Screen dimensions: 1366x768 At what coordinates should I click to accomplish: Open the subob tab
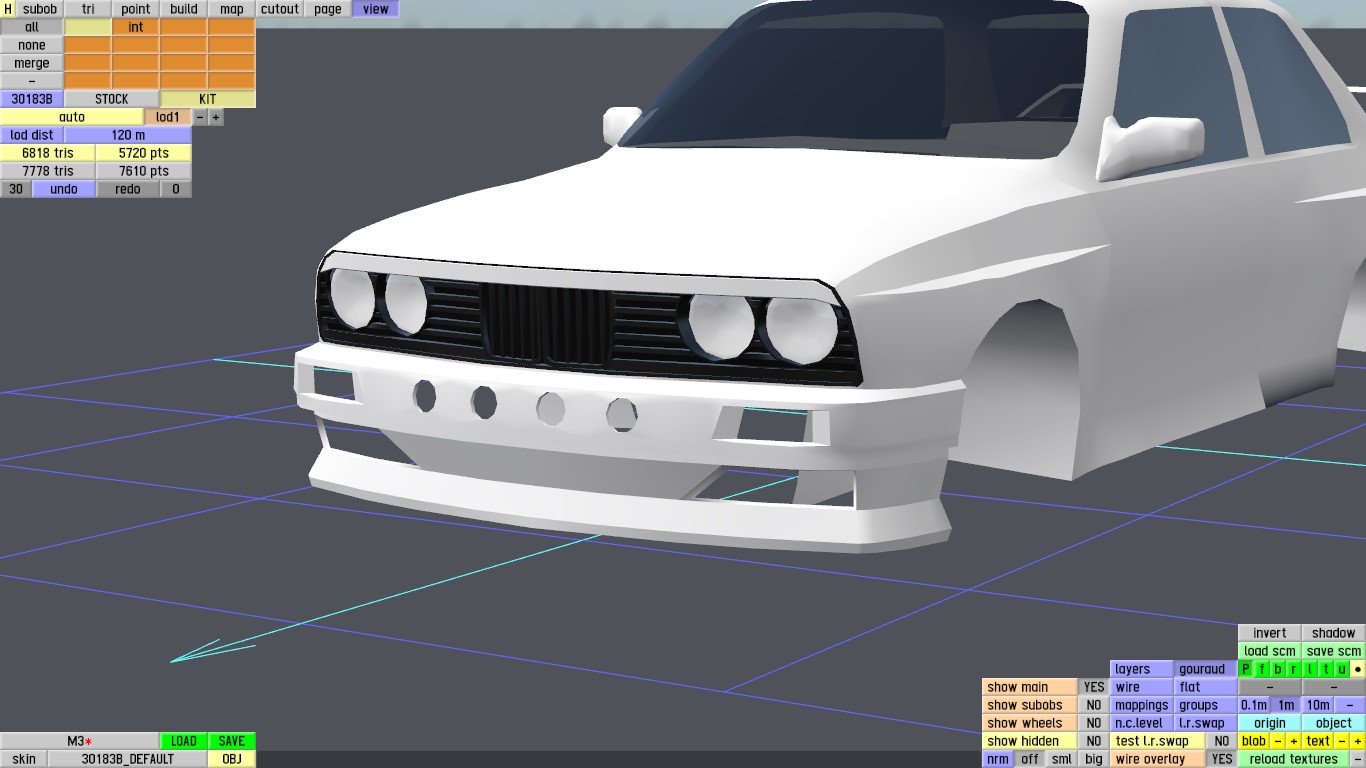(x=40, y=9)
